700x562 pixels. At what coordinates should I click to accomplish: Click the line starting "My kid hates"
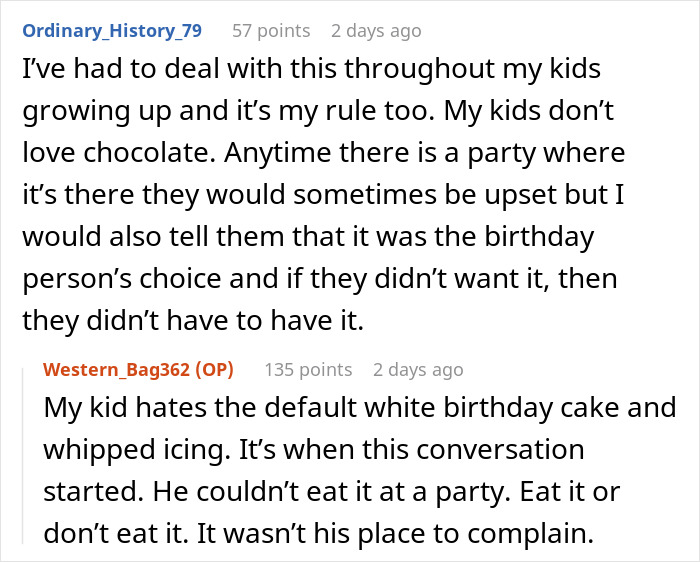tap(360, 408)
